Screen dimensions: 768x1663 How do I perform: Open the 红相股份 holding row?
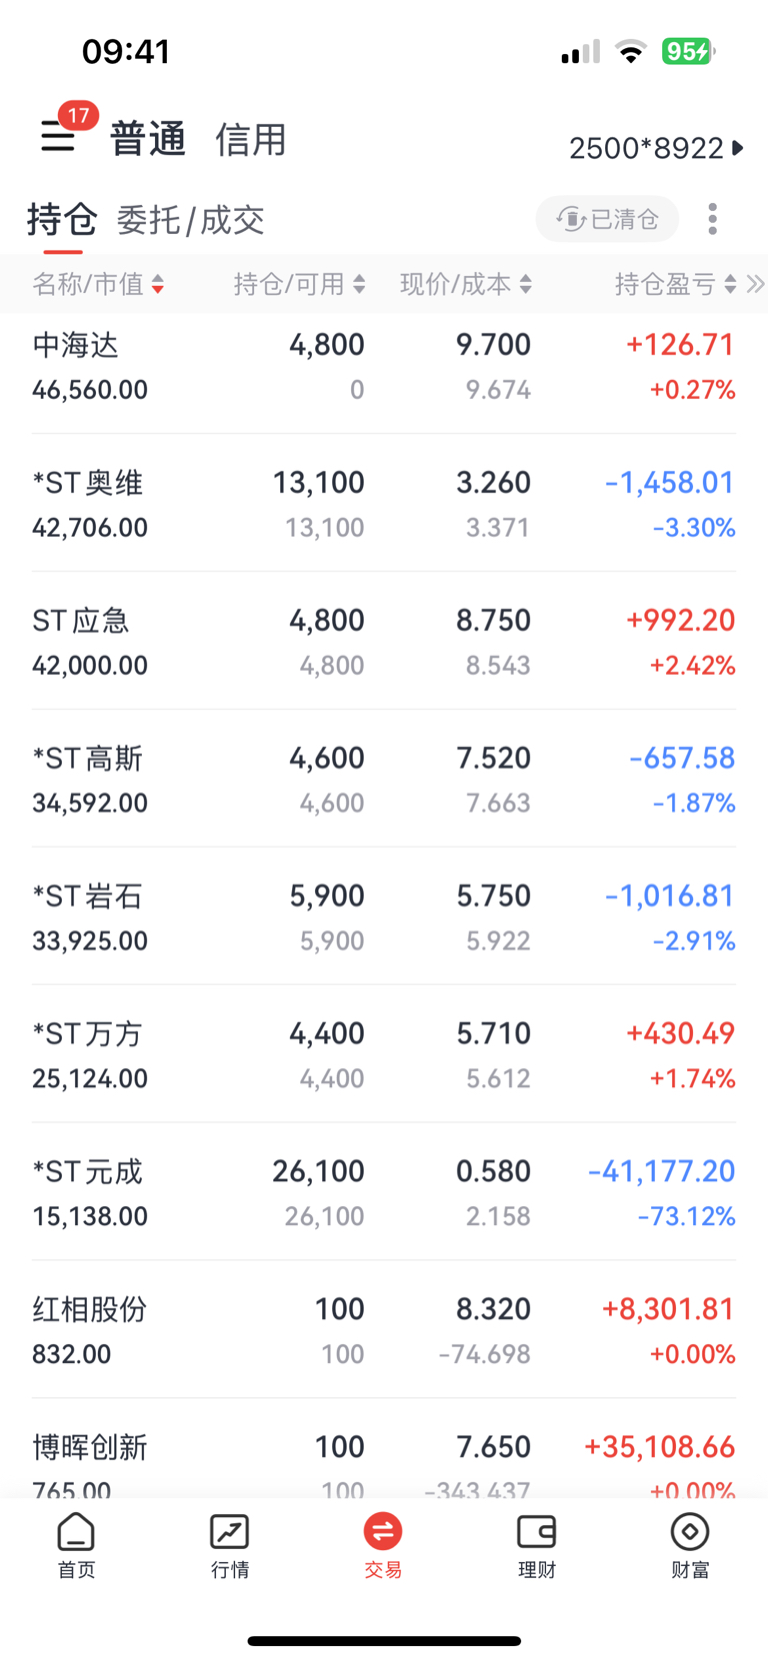(384, 1331)
